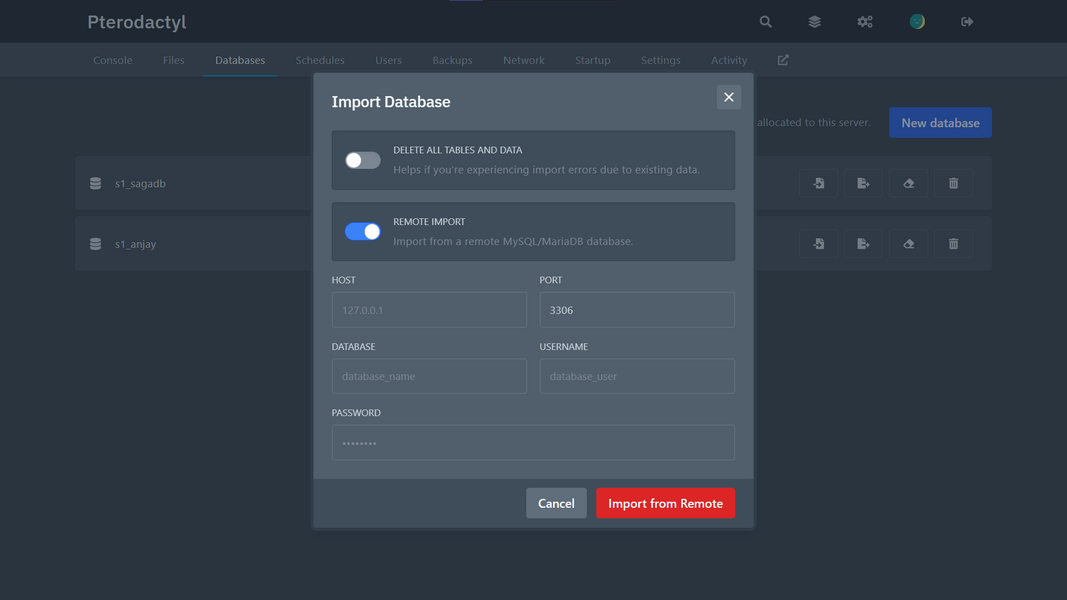Viewport: 1067px width, 600px height.
Task: Focus the Host input field
Action: [x=429, y=310]
